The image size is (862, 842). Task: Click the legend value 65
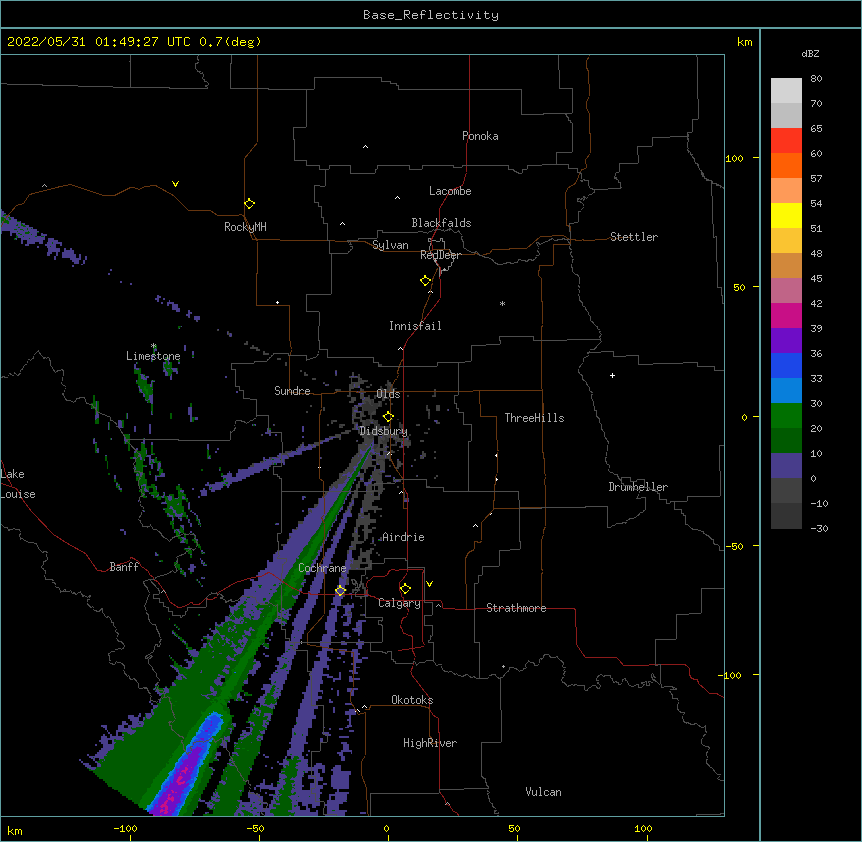point(816,129)
